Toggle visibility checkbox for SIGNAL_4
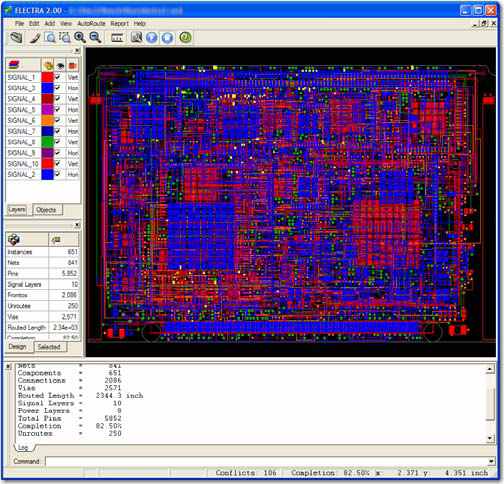 click(58, 99)
